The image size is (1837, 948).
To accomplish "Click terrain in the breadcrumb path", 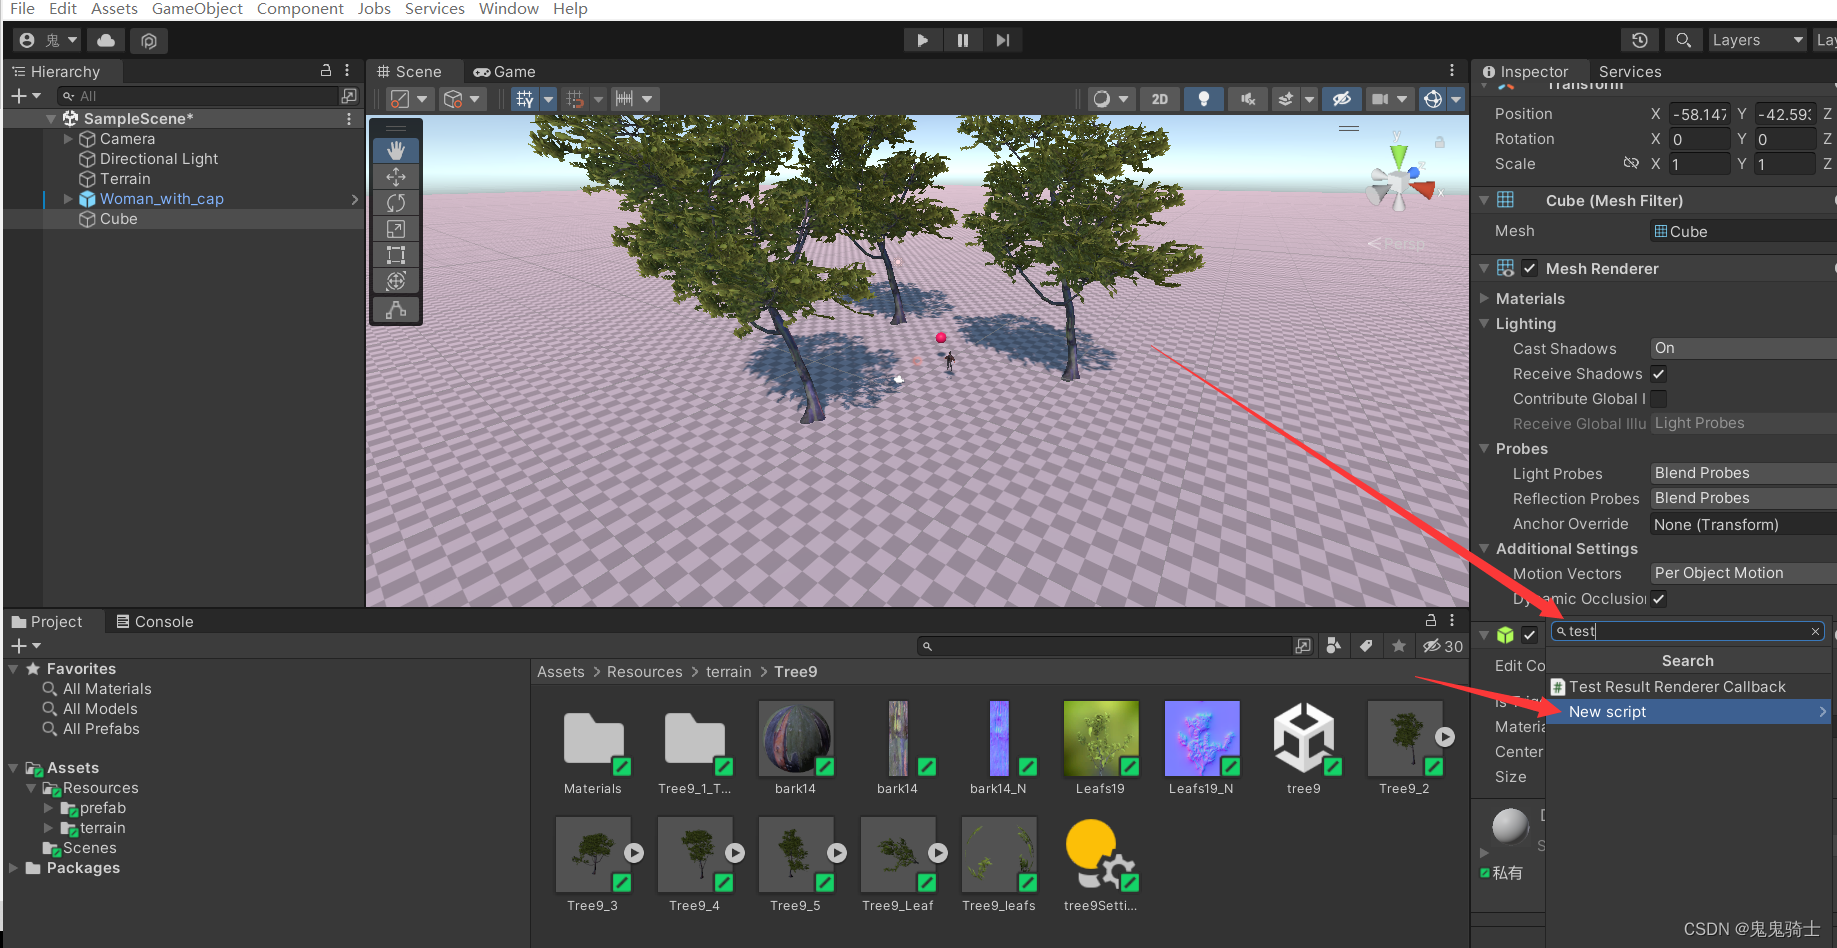I will (728, 672).
